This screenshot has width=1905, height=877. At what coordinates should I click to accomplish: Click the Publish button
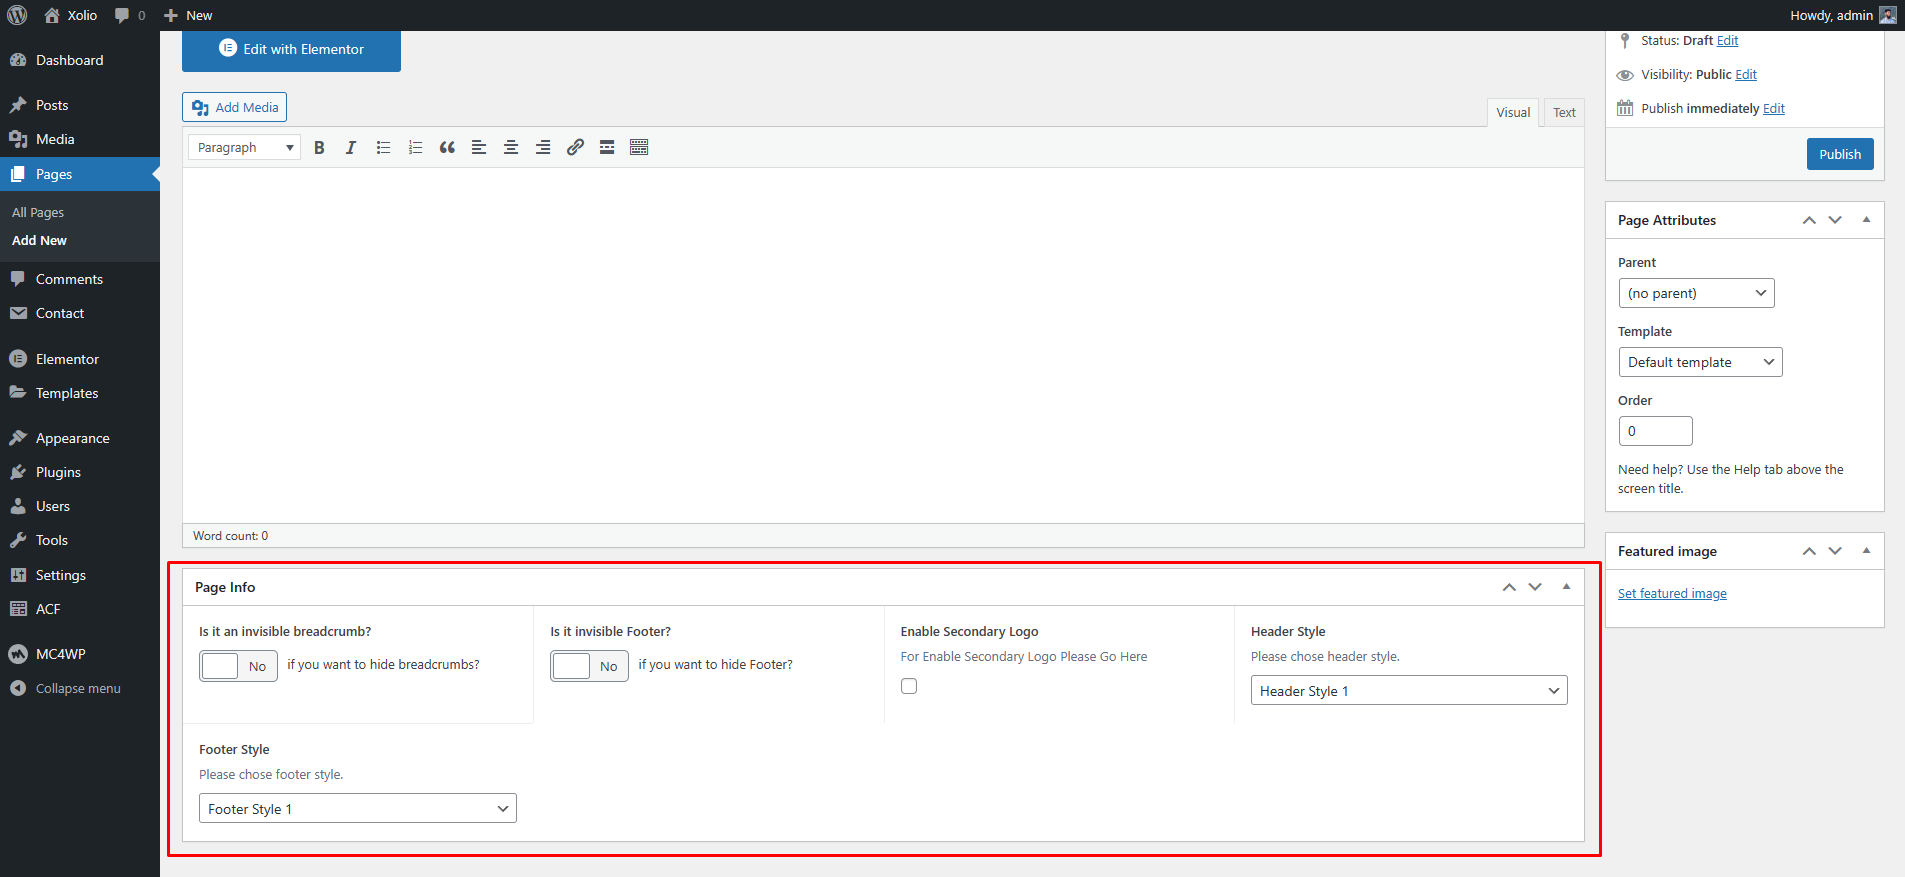tap(1839, 154)
